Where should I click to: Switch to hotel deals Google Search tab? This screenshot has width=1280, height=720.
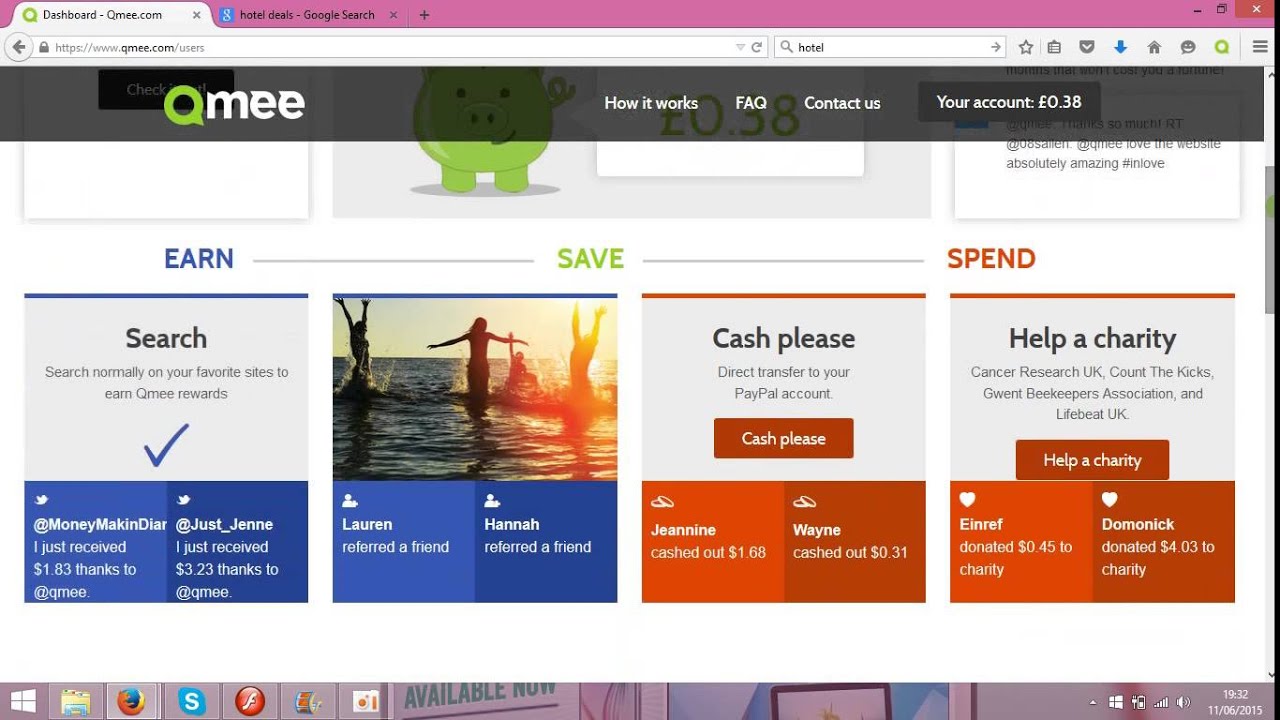[x=306, y=15]
